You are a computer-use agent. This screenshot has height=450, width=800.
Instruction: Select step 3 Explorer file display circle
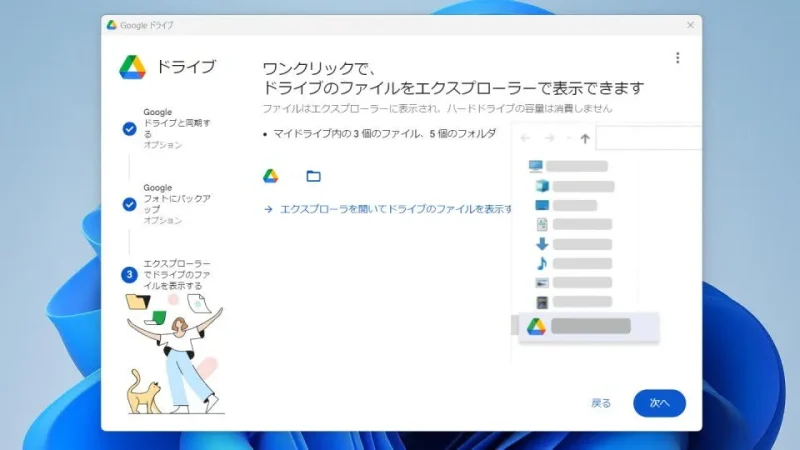[129, 274]
